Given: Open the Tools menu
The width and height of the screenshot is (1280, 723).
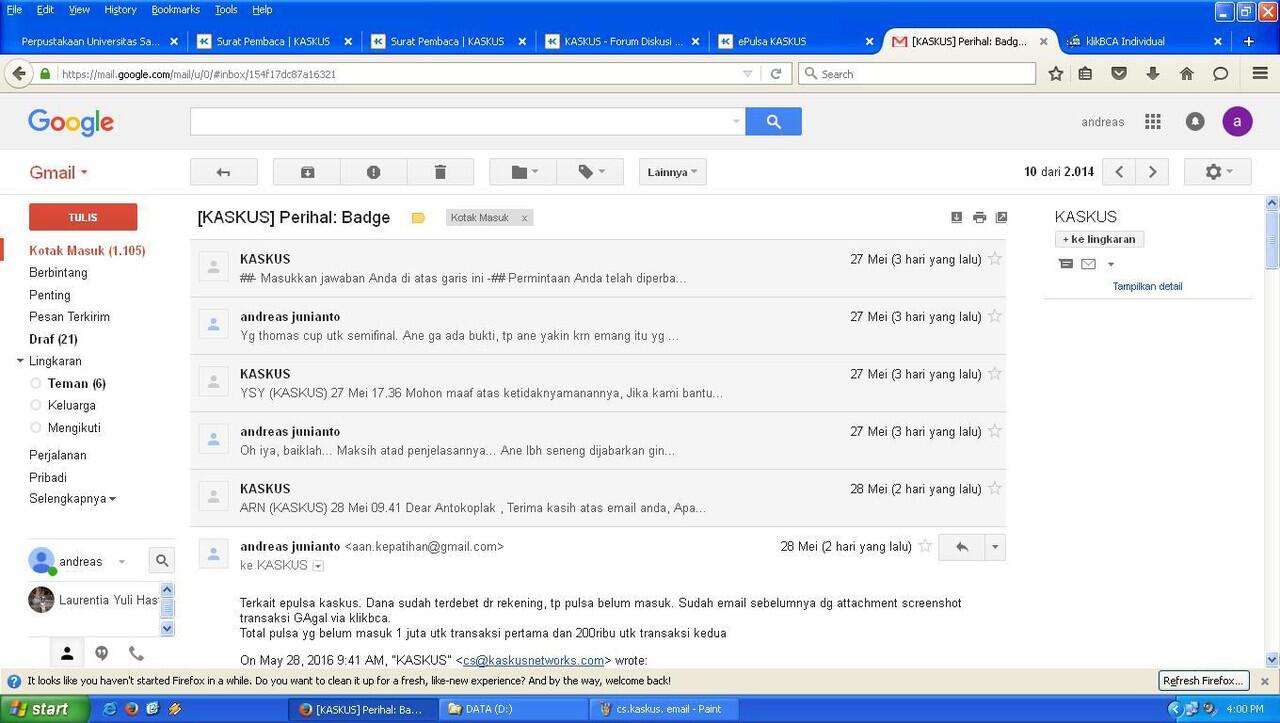Looking at the screenshot, I should [x=226, y=9].
